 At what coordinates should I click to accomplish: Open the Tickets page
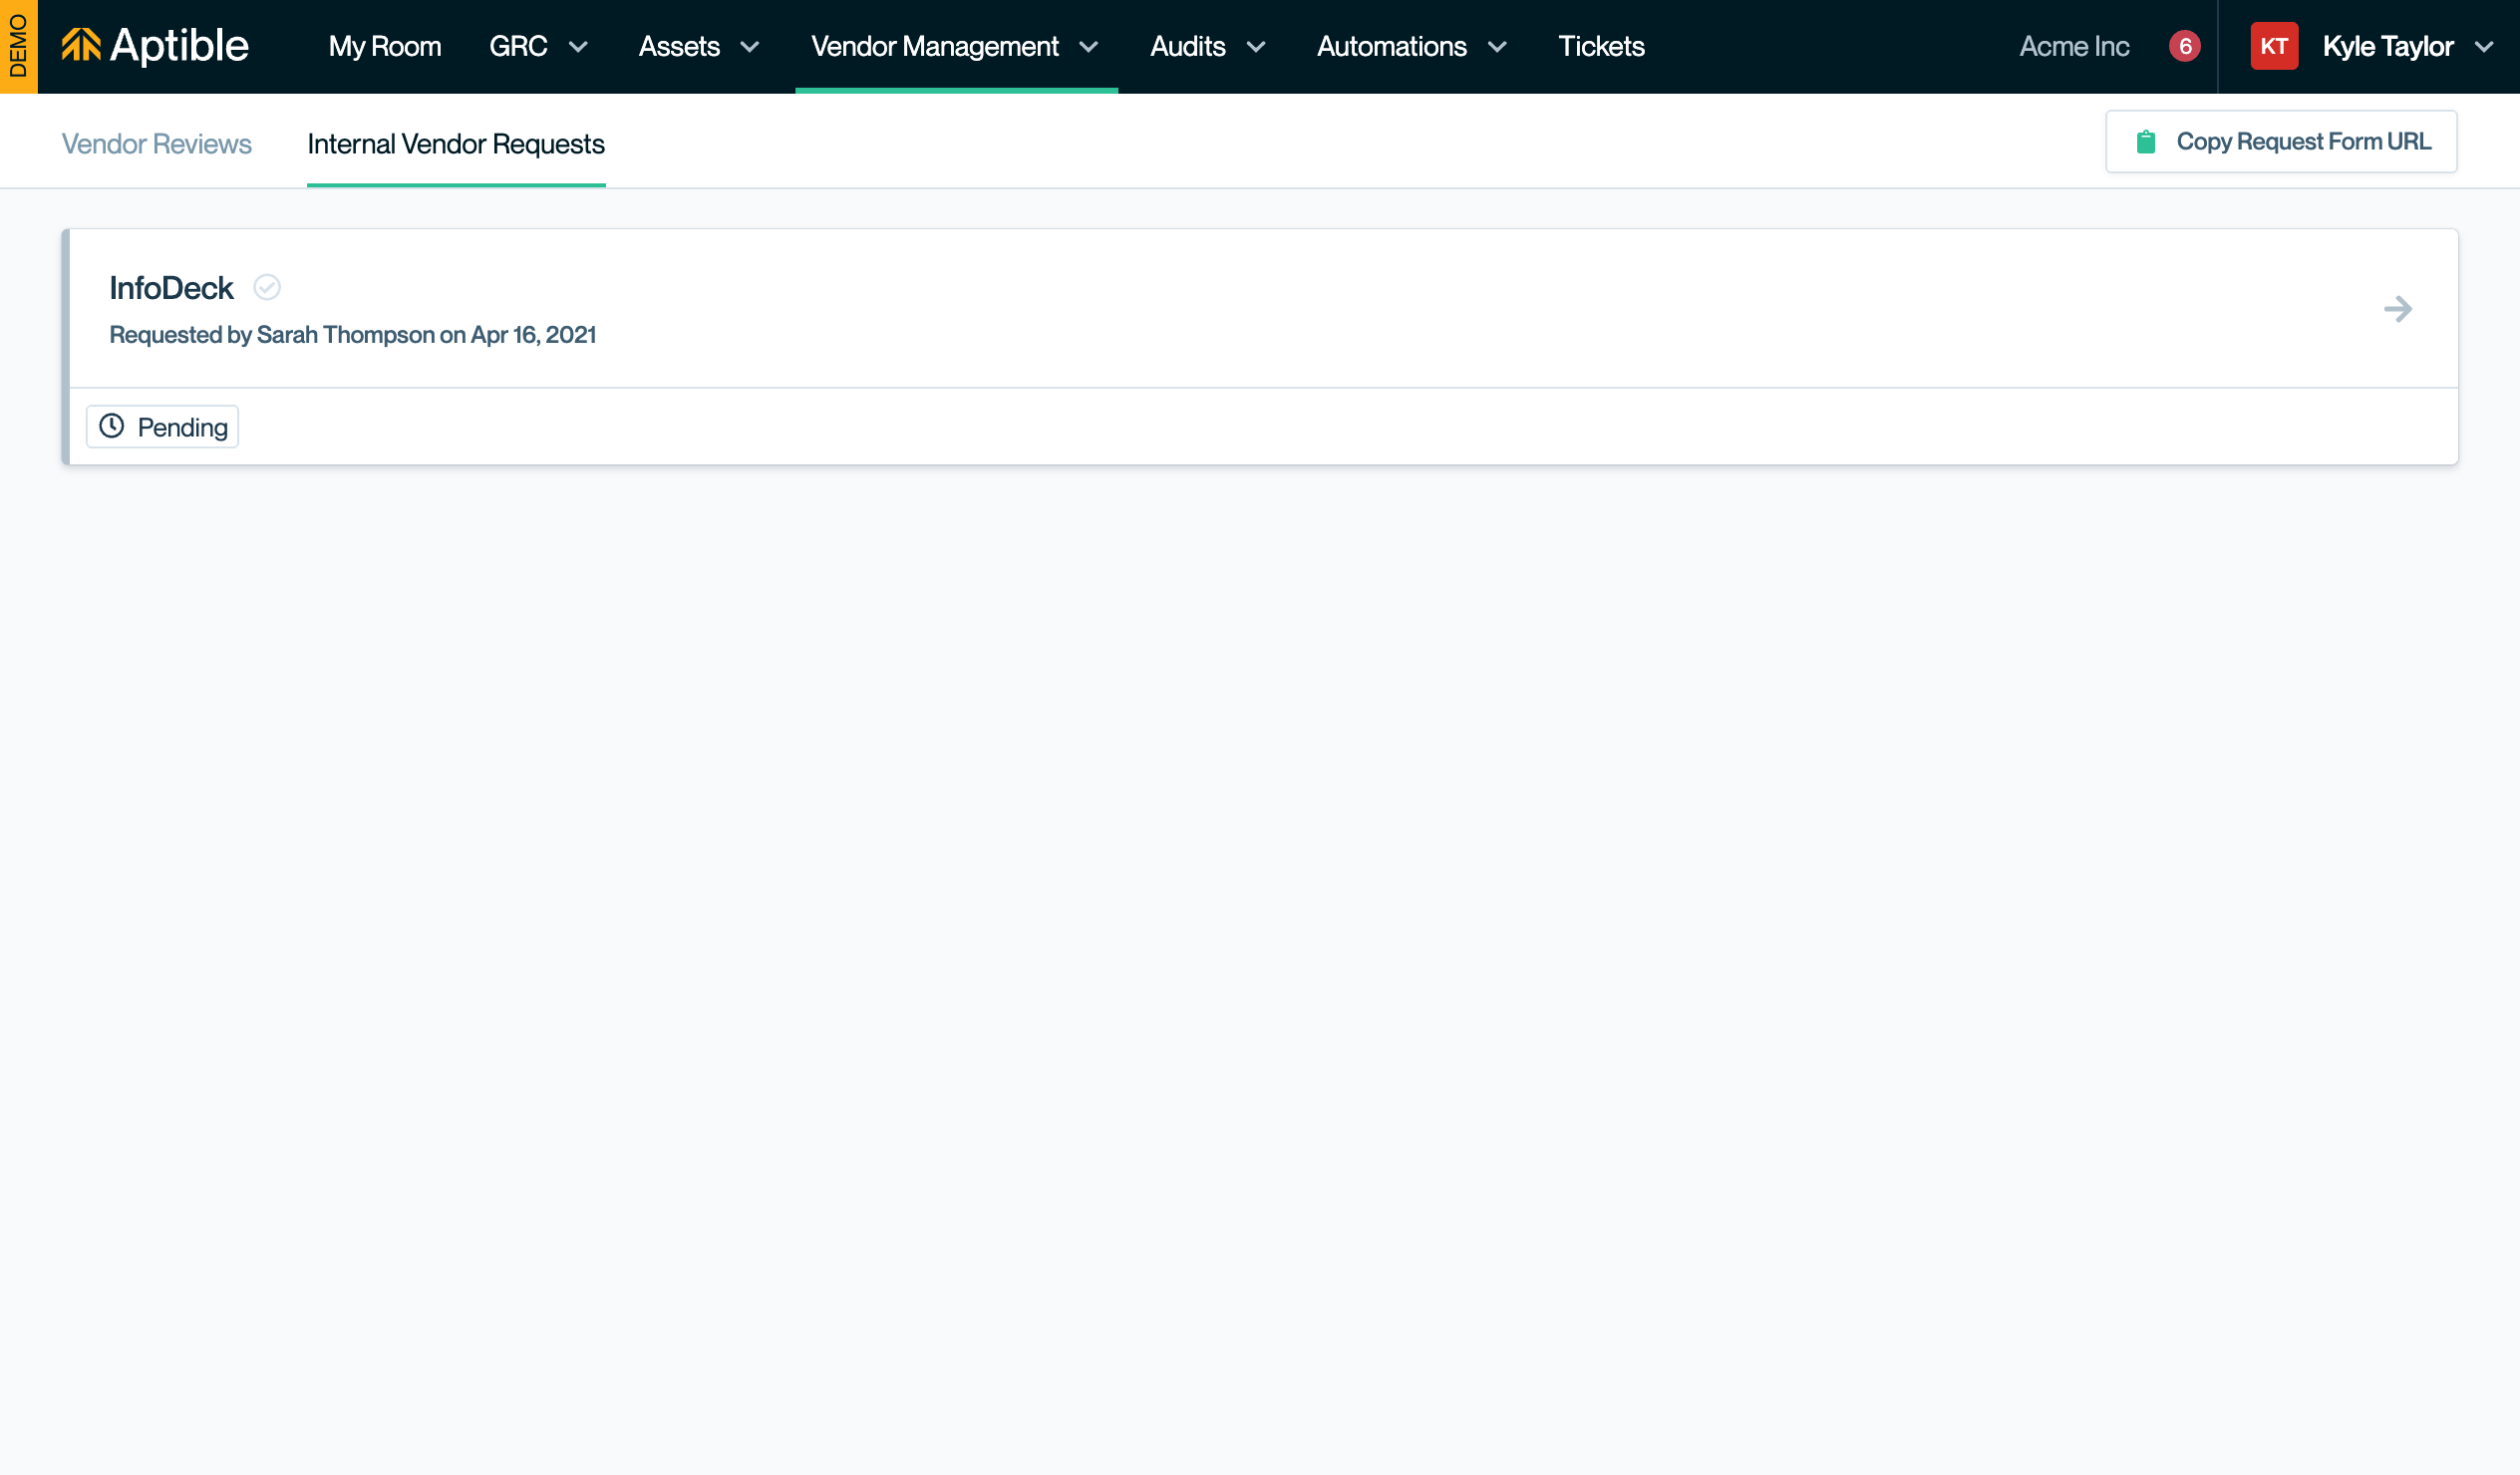(x=1601, y=46)
